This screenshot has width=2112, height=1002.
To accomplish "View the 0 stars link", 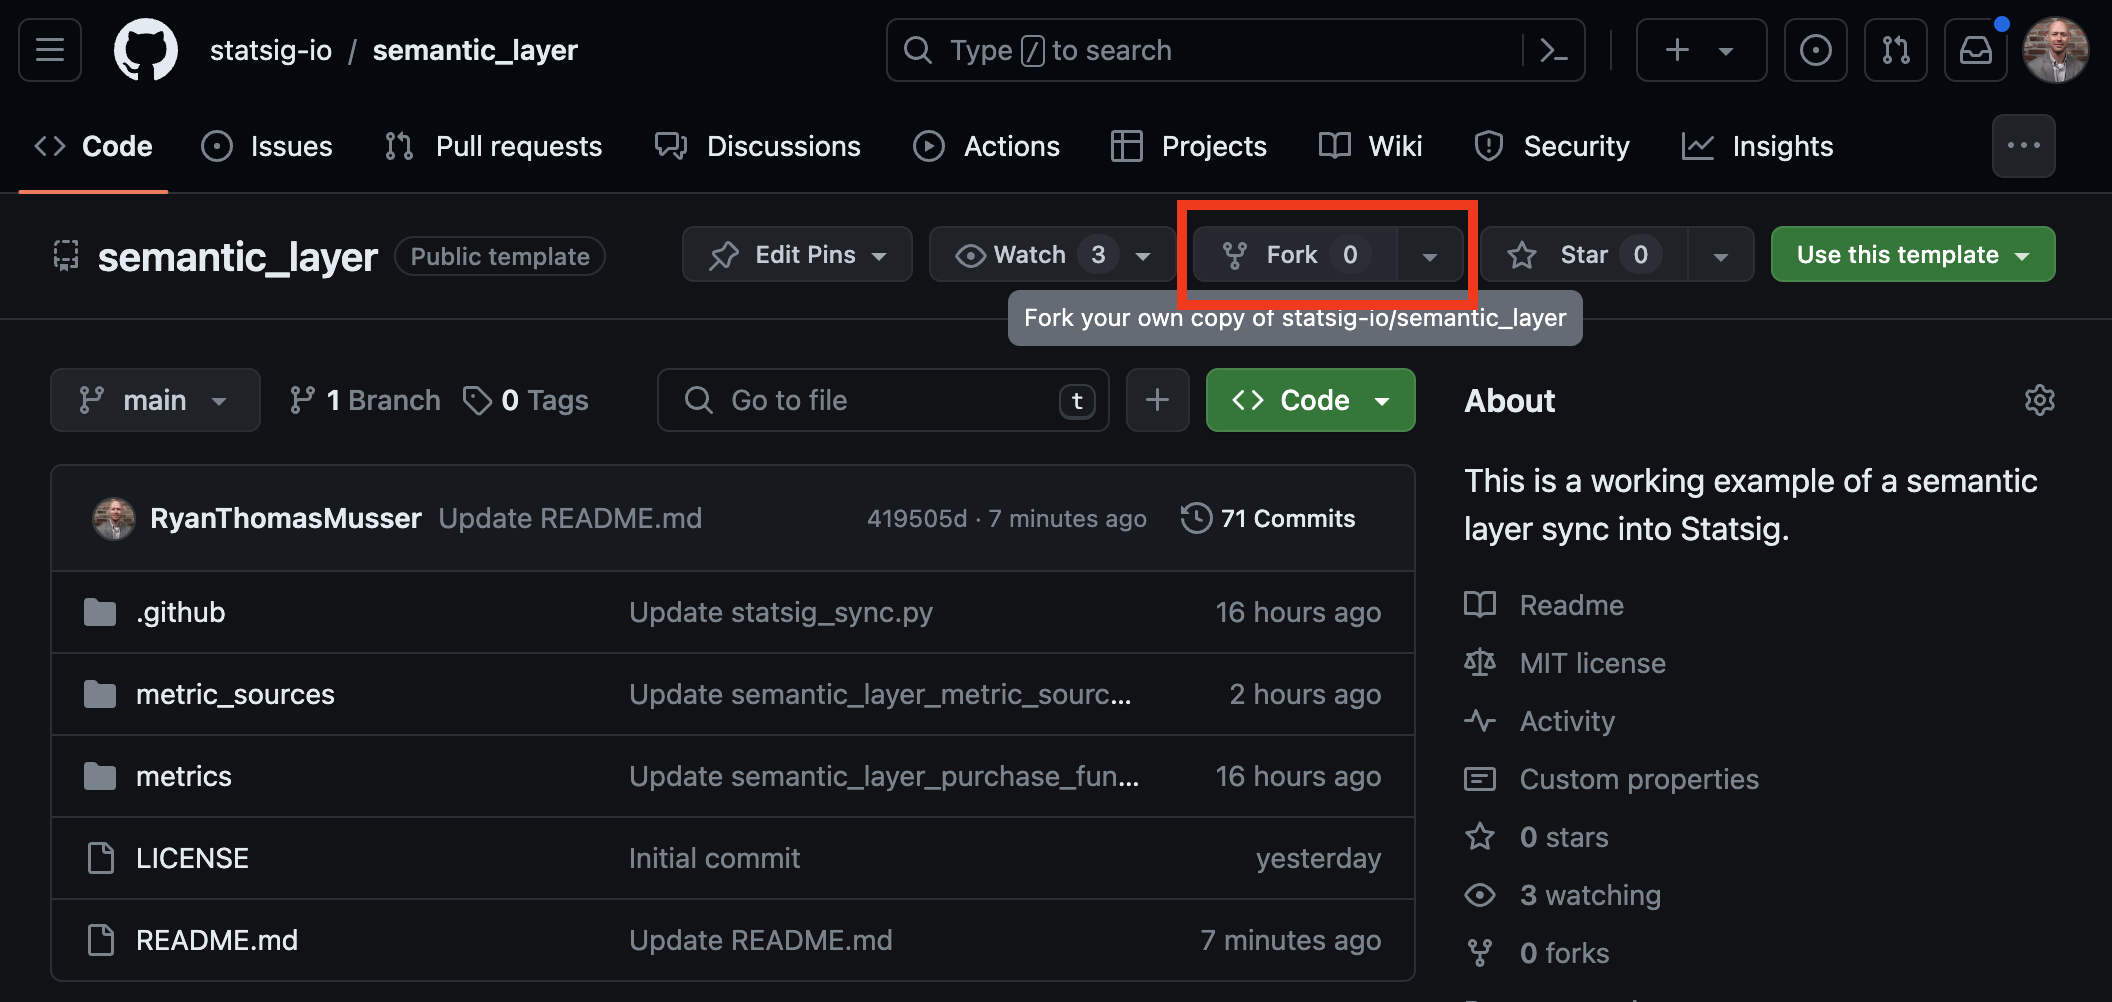I will click(1536, 837).
